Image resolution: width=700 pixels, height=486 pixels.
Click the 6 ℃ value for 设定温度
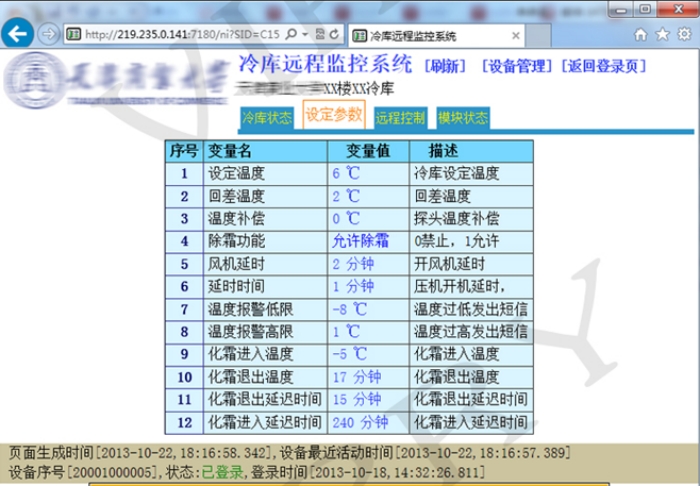click(x=345, y=173)
